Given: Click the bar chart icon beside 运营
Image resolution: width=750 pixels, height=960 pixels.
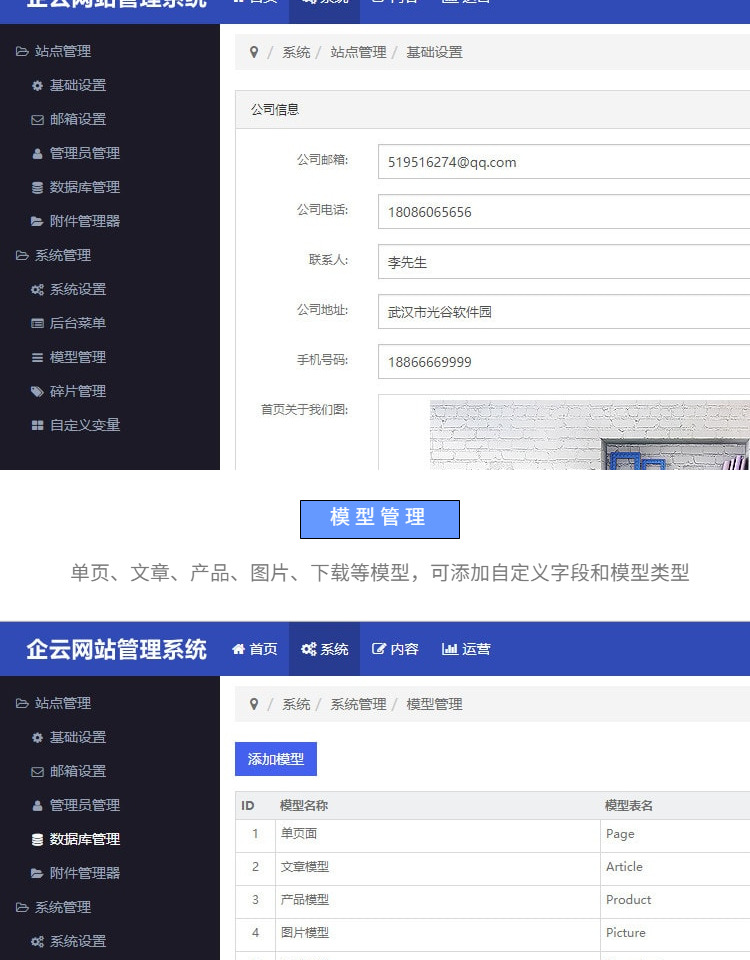Looking at the screenshot, I should click(x=449, y=649).
